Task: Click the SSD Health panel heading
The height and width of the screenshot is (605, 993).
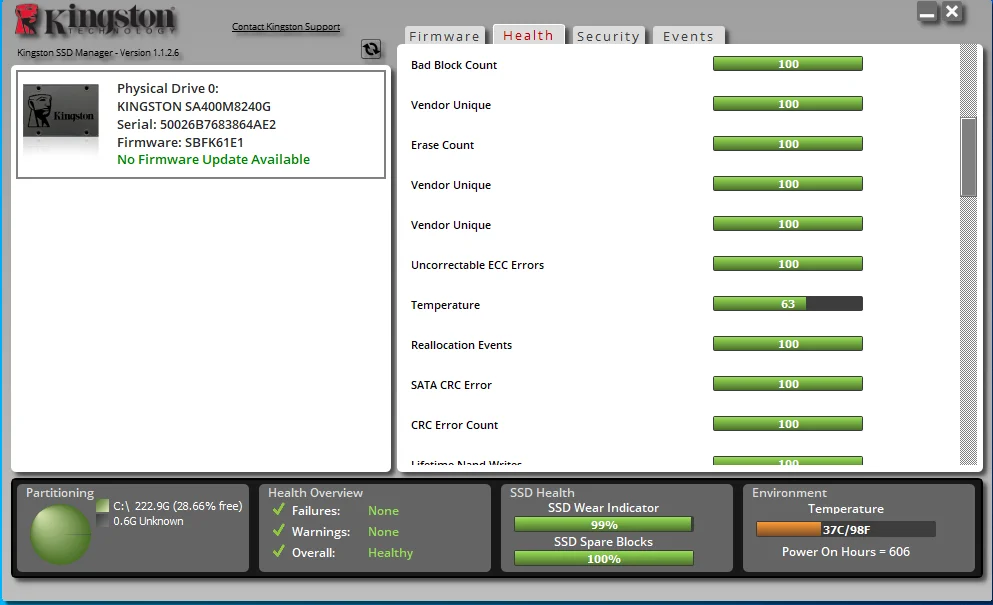Action: (542, 492)
